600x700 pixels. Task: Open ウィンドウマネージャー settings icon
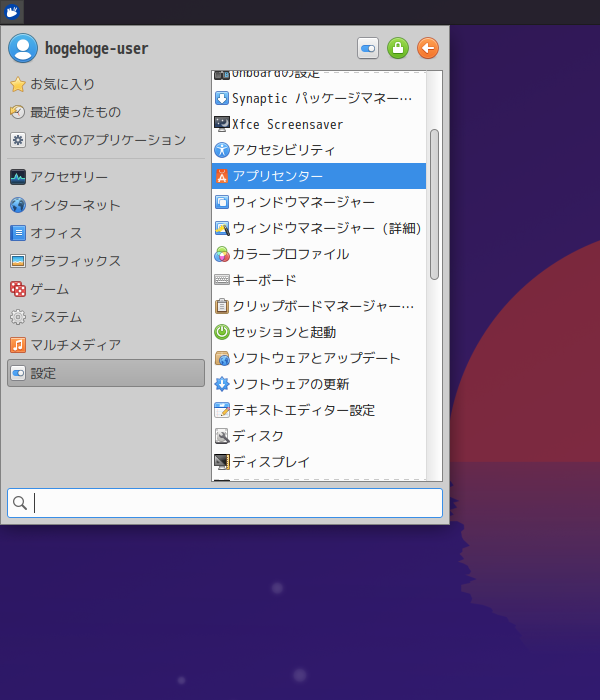(x=222, y=202)
